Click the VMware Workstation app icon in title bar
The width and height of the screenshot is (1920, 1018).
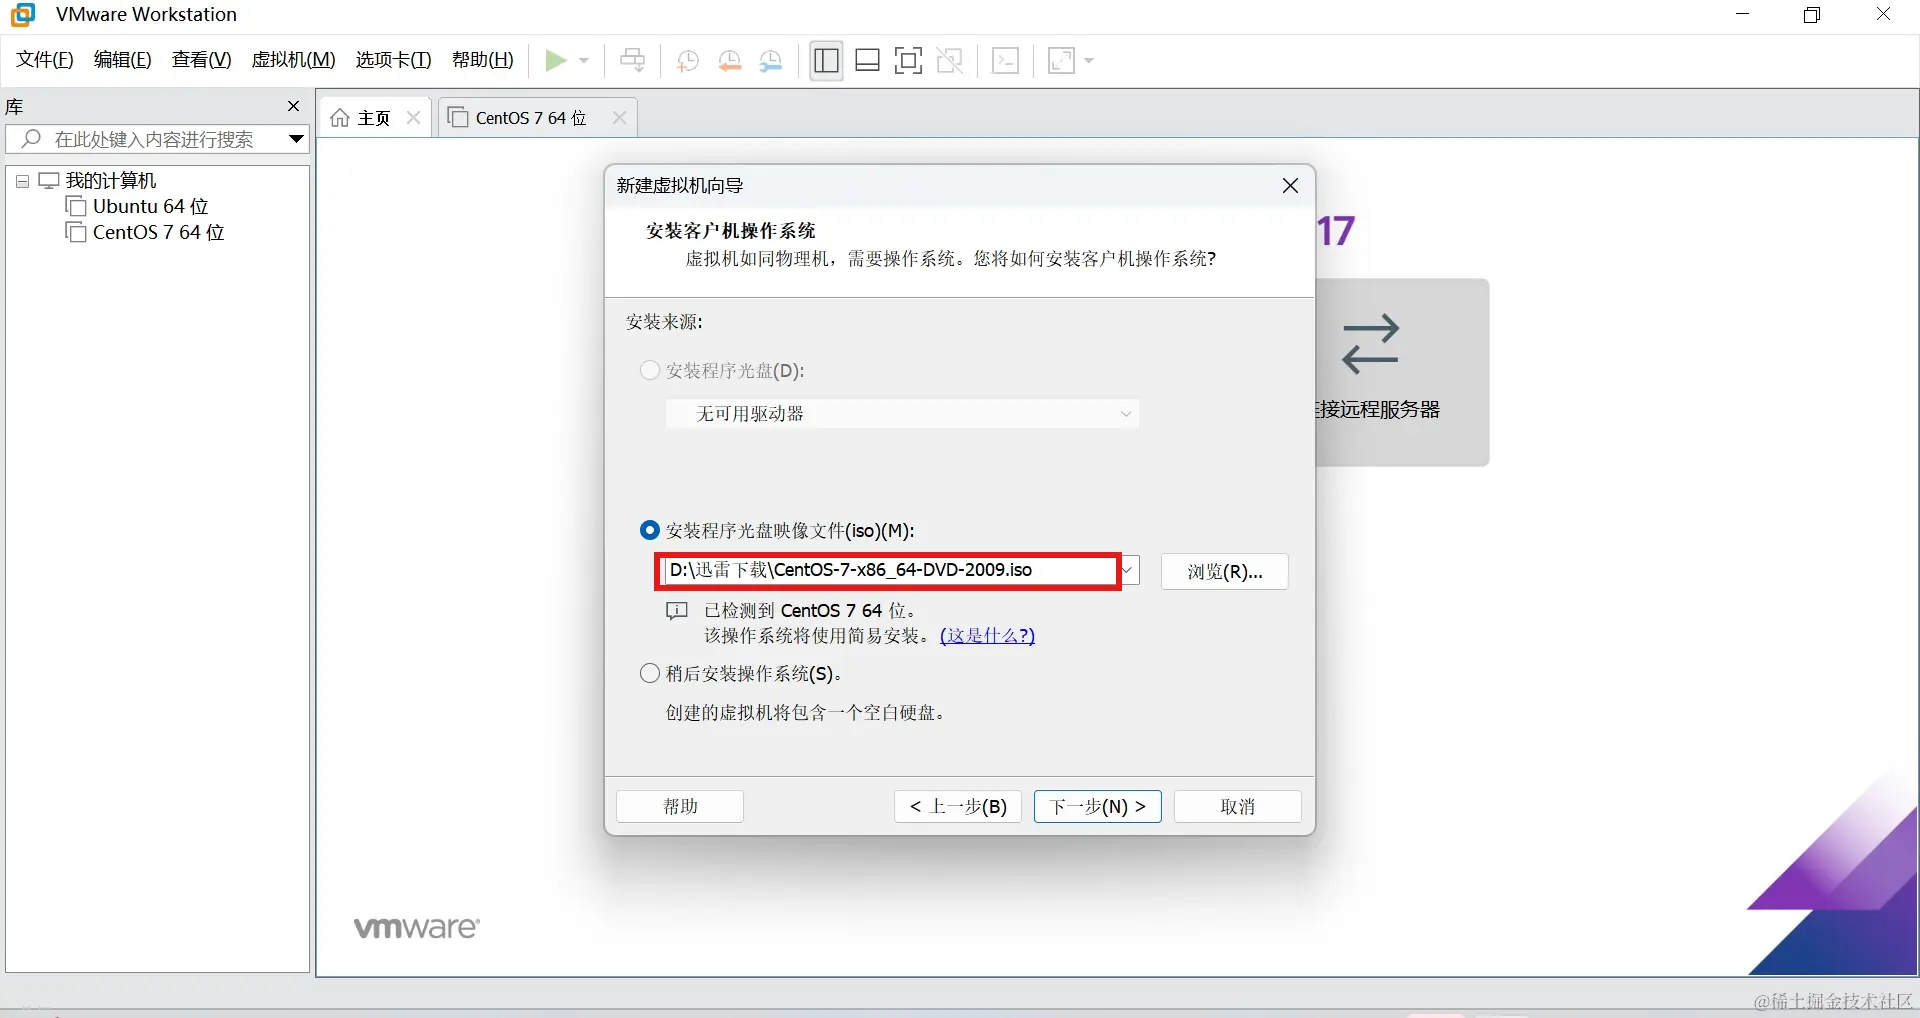[x=22, y=15]
